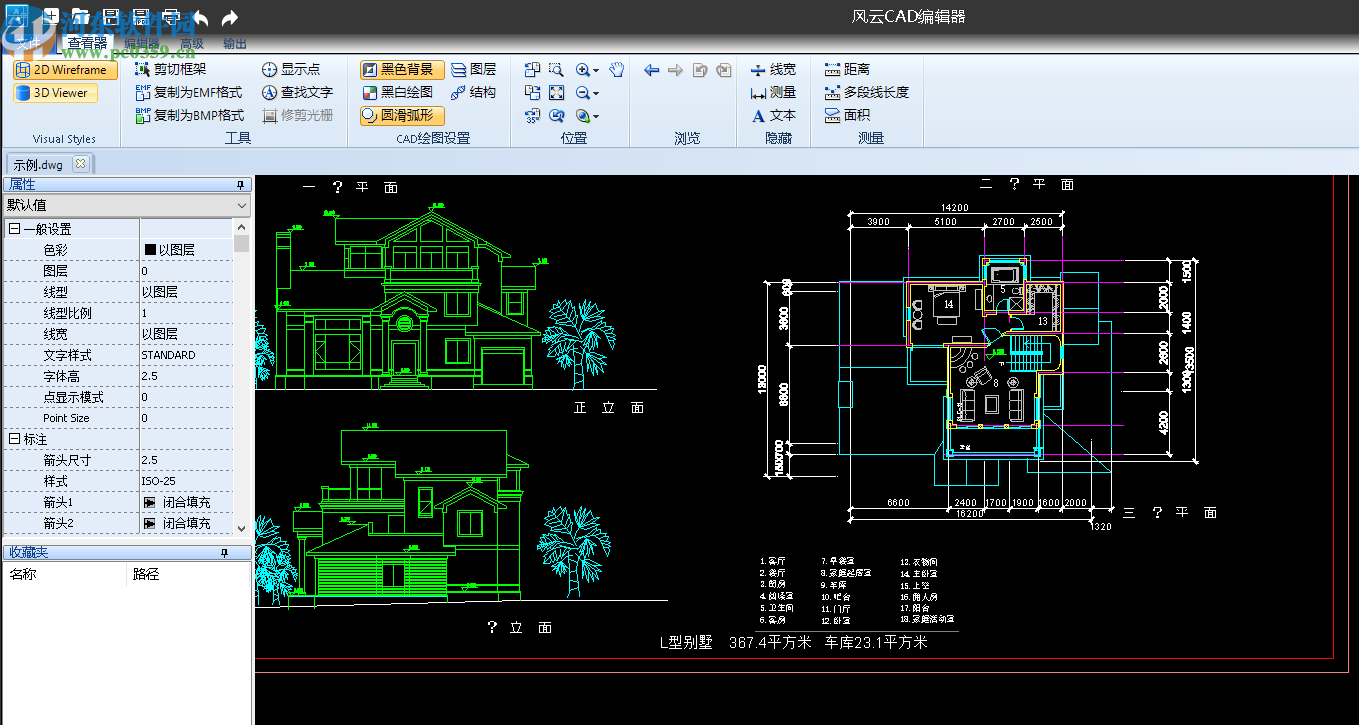Image resolution: width=1359 pixels, height=725 pixels.
Task: Click the open folder icon in title bar
Action: [x=80, y=17]
